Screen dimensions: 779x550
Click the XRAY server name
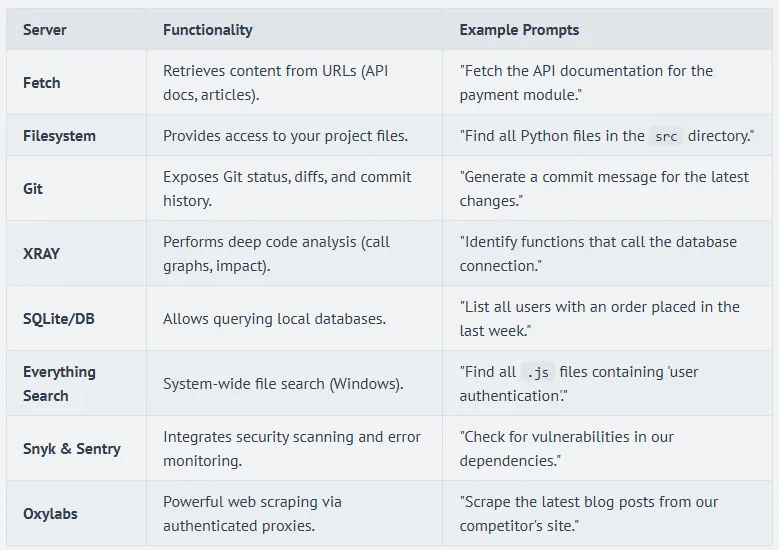(42, 254)
